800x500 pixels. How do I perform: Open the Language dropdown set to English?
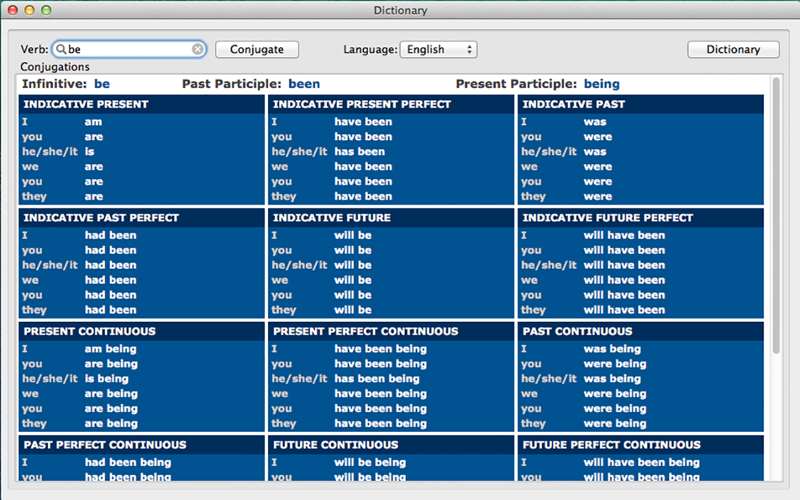pos(438,49)
